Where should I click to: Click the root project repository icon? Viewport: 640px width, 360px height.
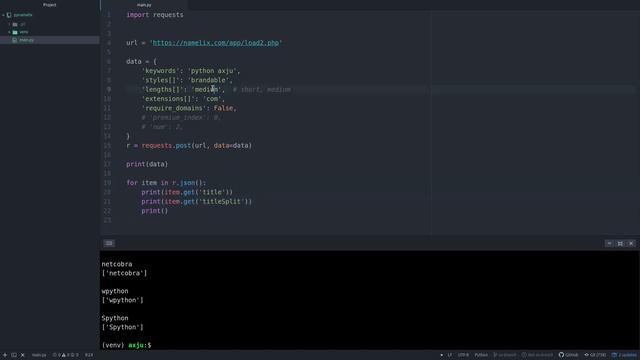coord(9,15)
